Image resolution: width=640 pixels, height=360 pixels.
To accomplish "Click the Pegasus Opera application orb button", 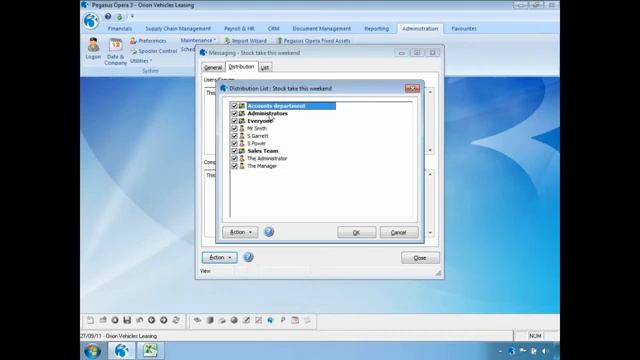I will tap(91, 21).
